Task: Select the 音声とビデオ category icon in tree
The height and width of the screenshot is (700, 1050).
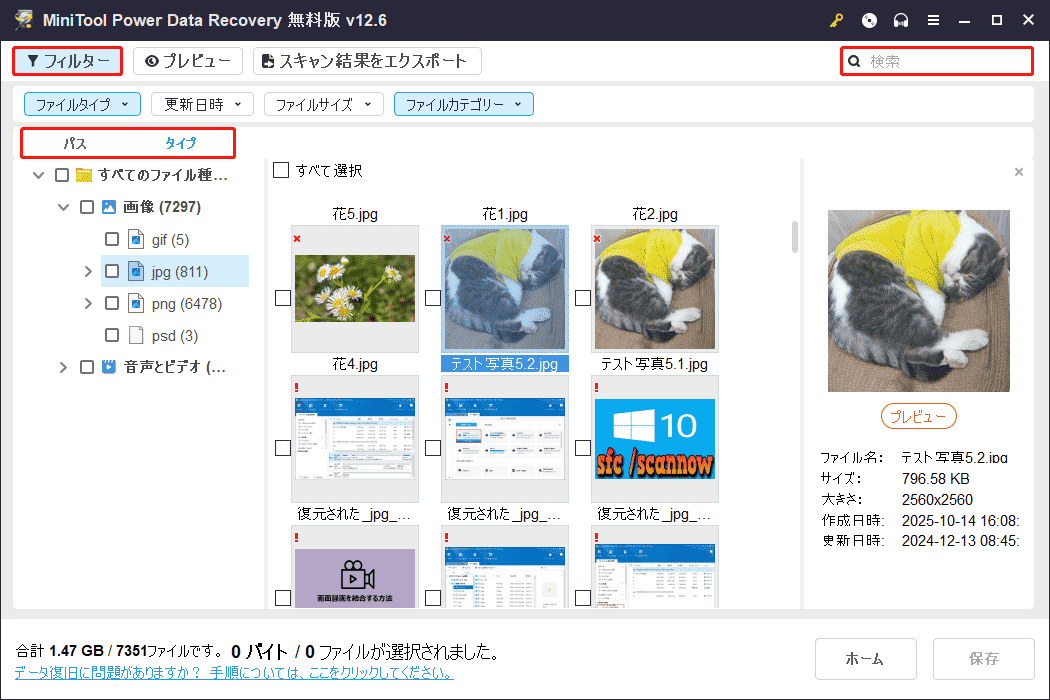Action: pos(108,367)
